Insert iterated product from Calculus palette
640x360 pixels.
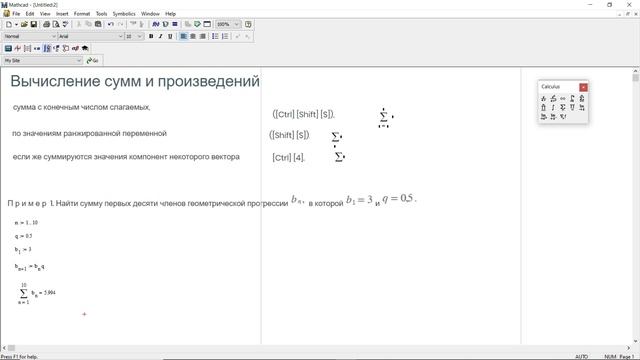click(x=544, y=107)
